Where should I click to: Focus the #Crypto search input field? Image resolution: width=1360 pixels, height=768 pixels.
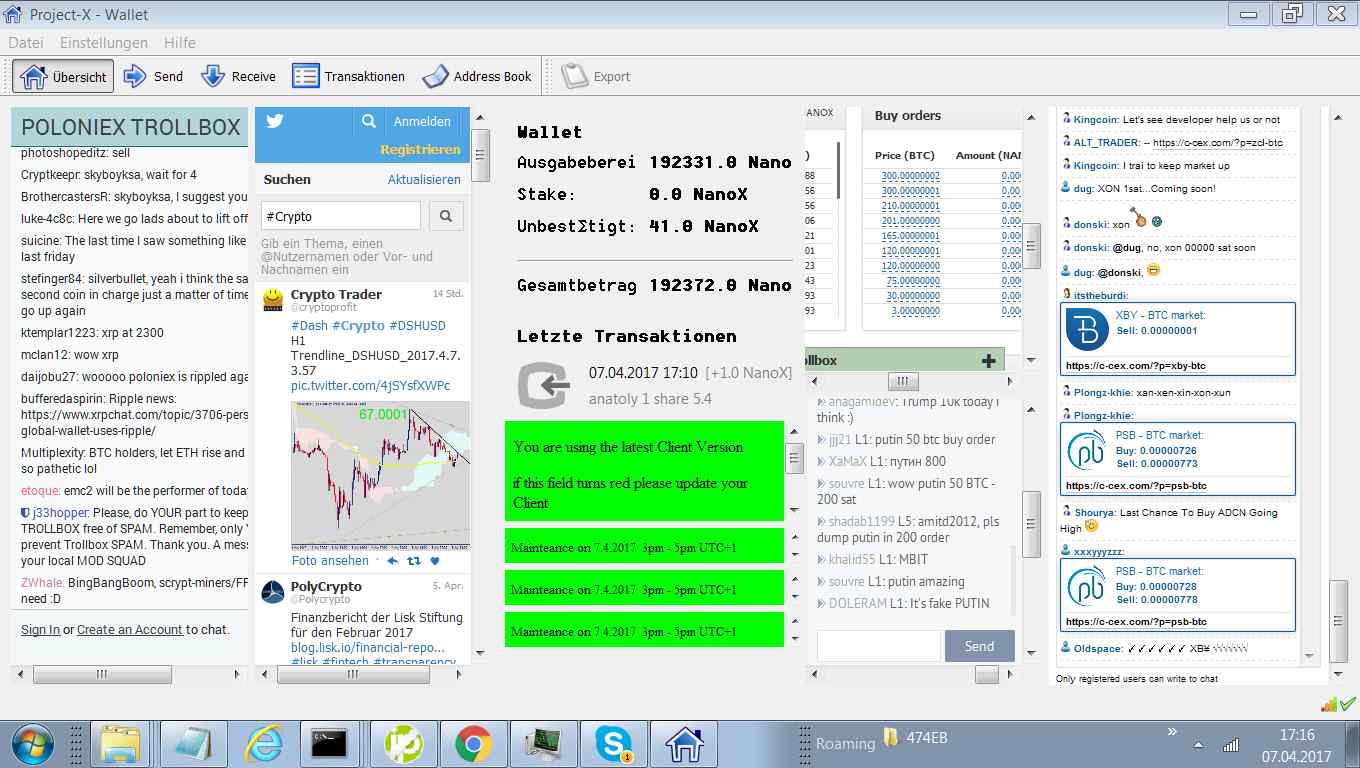click(x=341, y=216)
